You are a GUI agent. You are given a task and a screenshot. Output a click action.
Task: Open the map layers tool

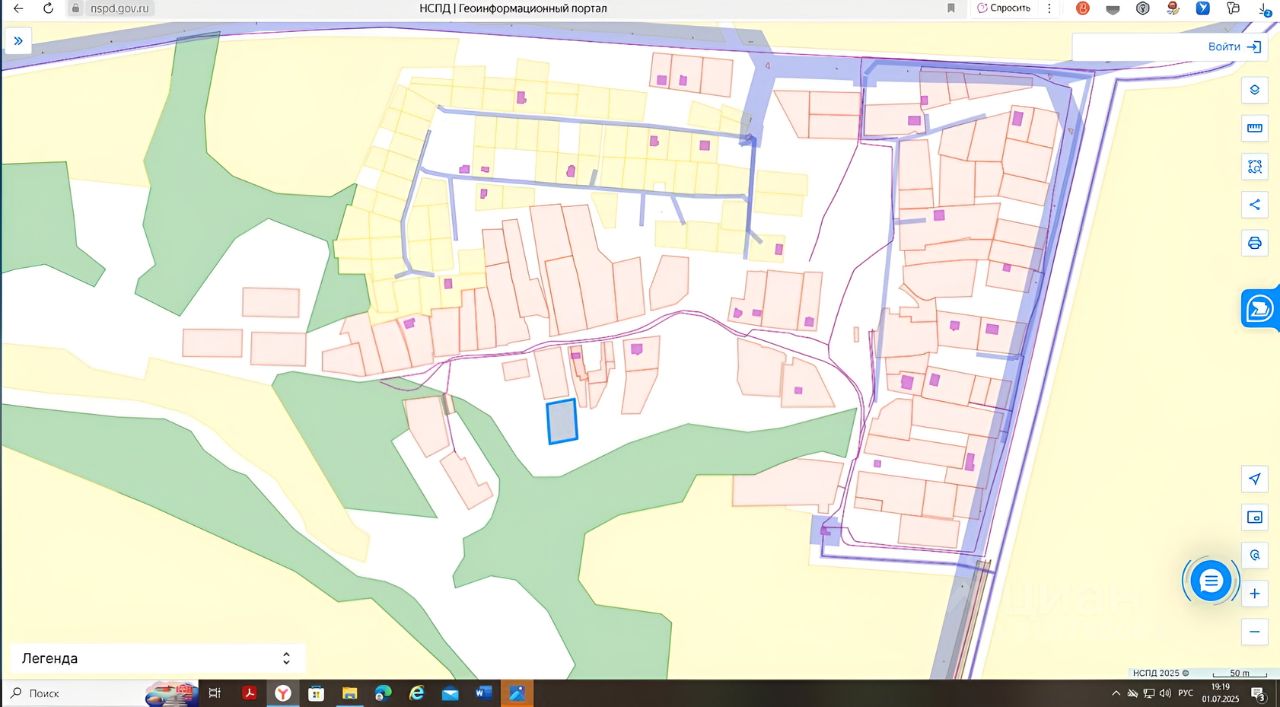[x=1254, y=89]
